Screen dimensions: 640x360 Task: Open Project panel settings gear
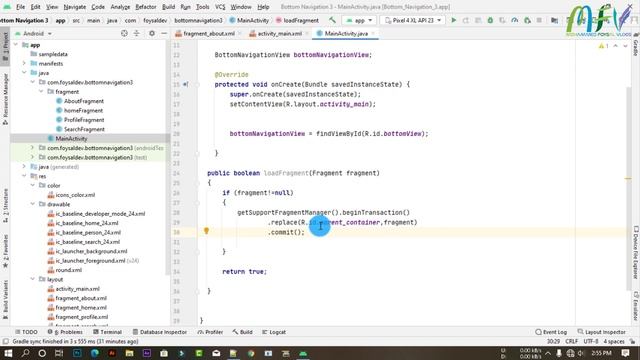tap(151, 33)
